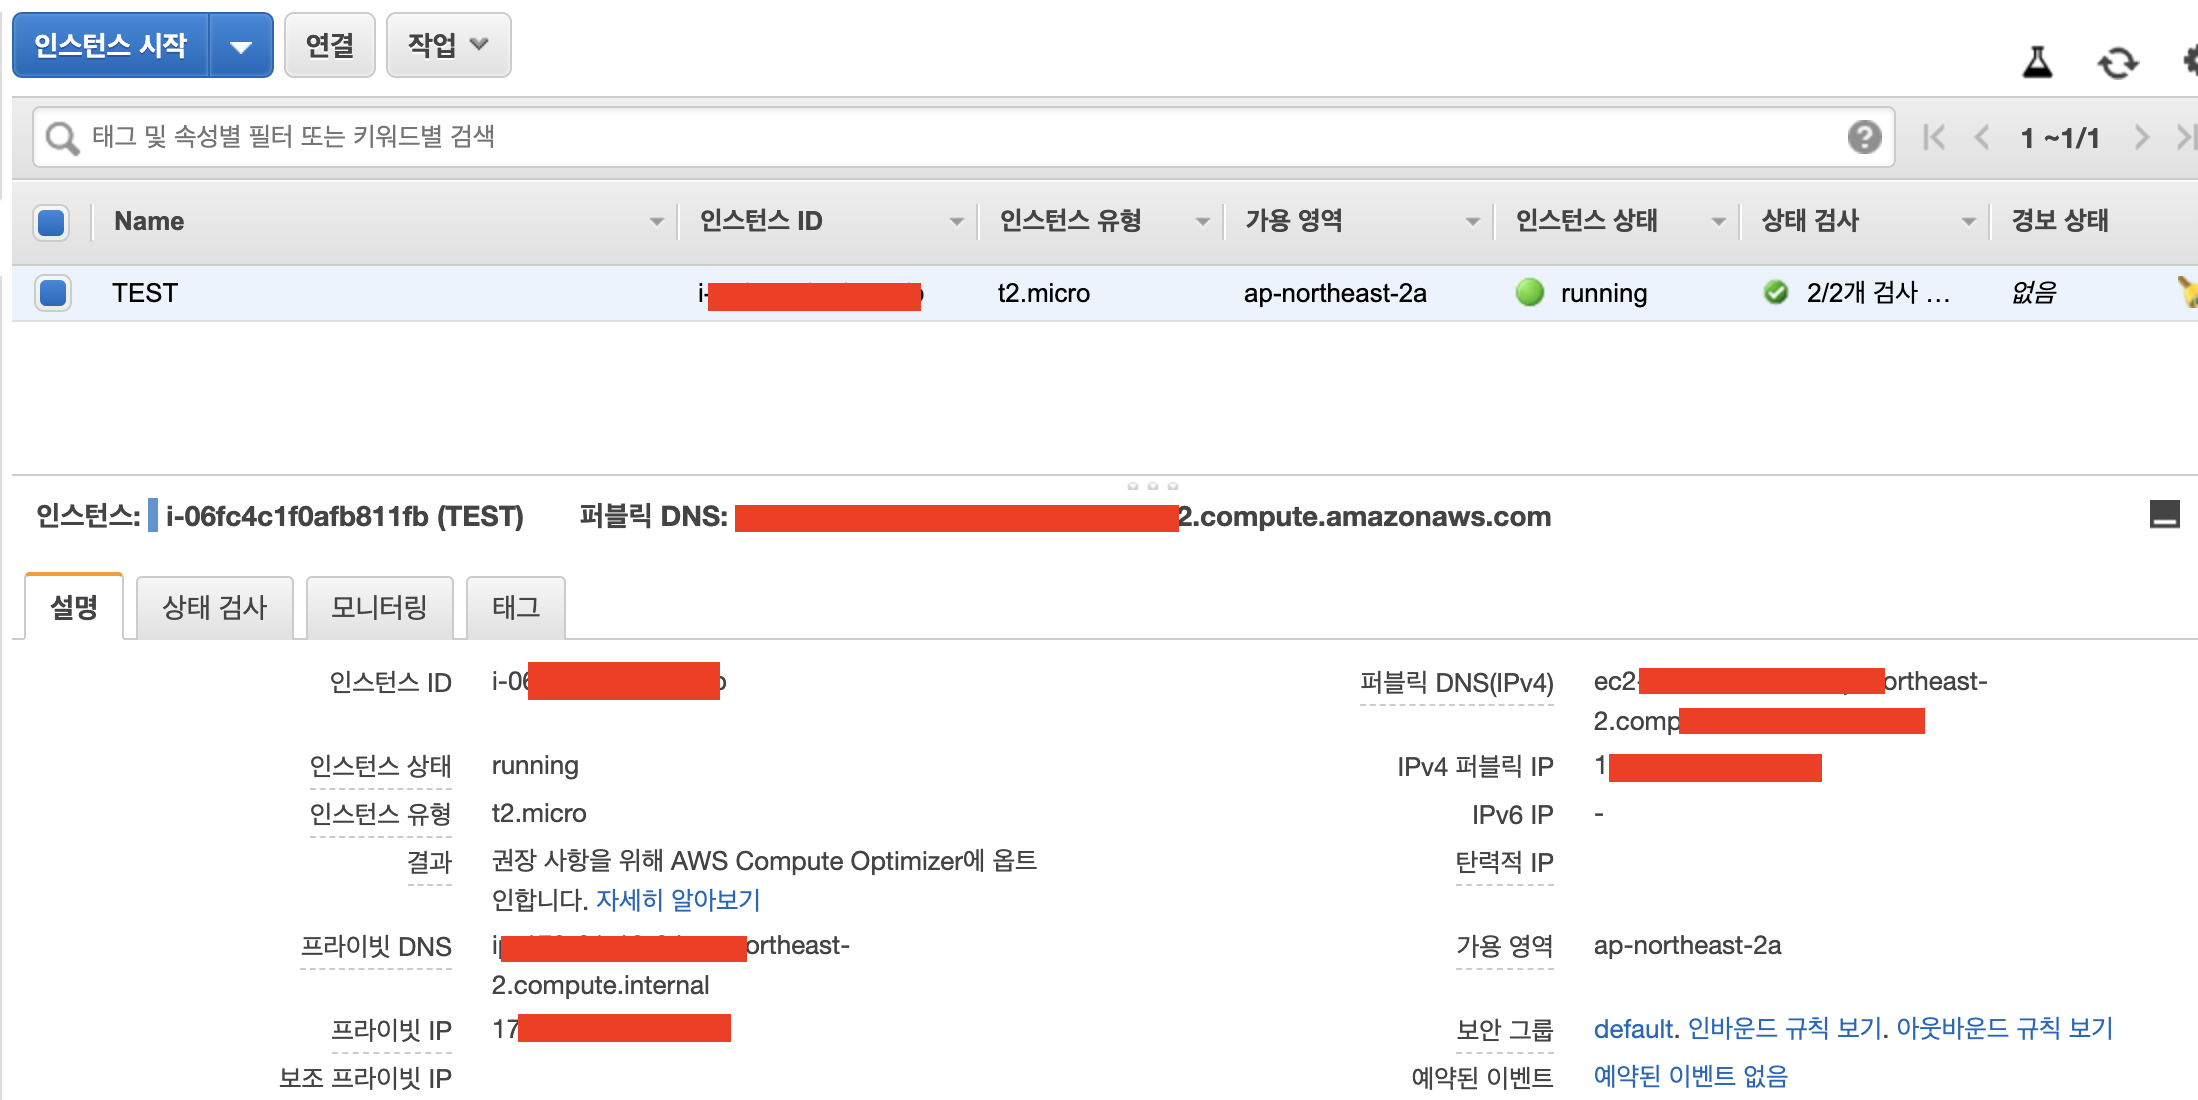Refresh the instance list

pos(2117,63)
